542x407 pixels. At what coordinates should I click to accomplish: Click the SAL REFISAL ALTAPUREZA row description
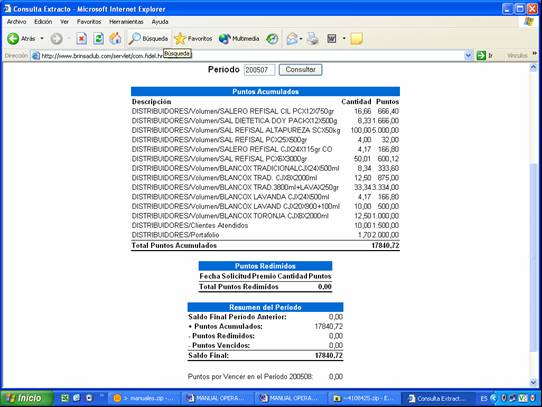click(x=236, y=130)
